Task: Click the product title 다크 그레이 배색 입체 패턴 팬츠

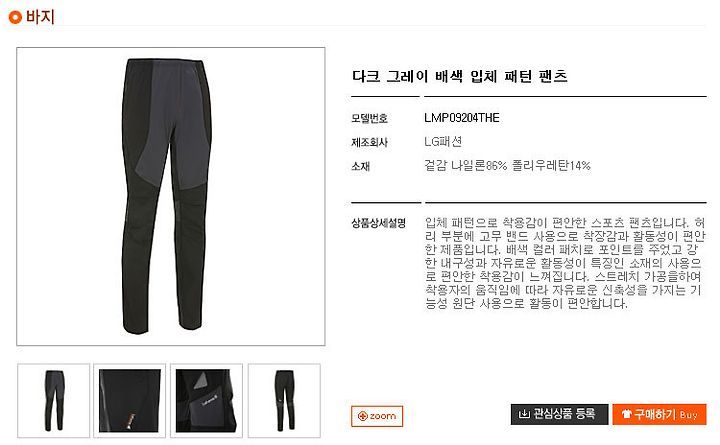Action: [460, 76]
